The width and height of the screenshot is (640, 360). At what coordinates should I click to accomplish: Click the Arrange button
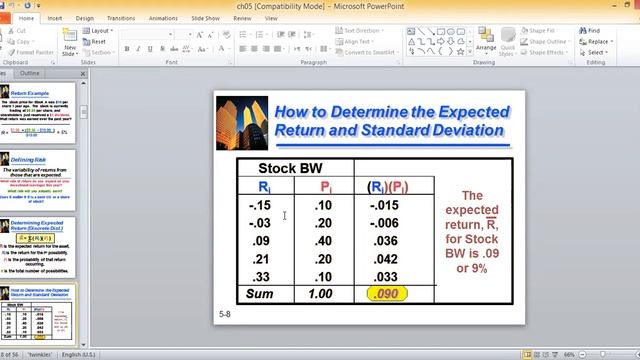[x=486, y=42]
